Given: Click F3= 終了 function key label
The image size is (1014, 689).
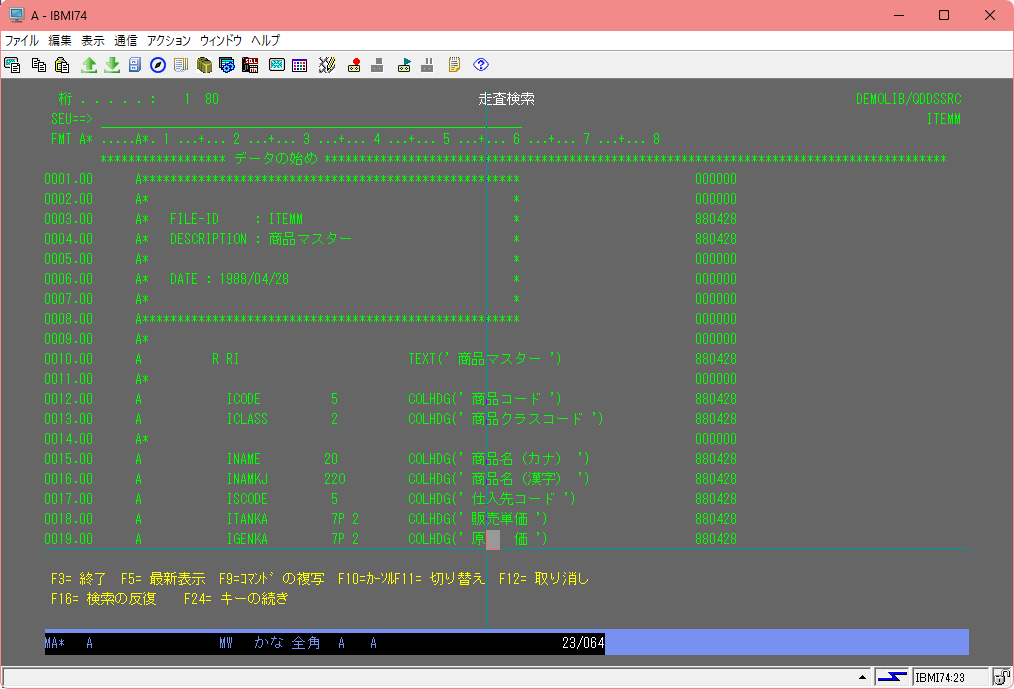Looking at the screenshot, I should [x=78, y=579].
